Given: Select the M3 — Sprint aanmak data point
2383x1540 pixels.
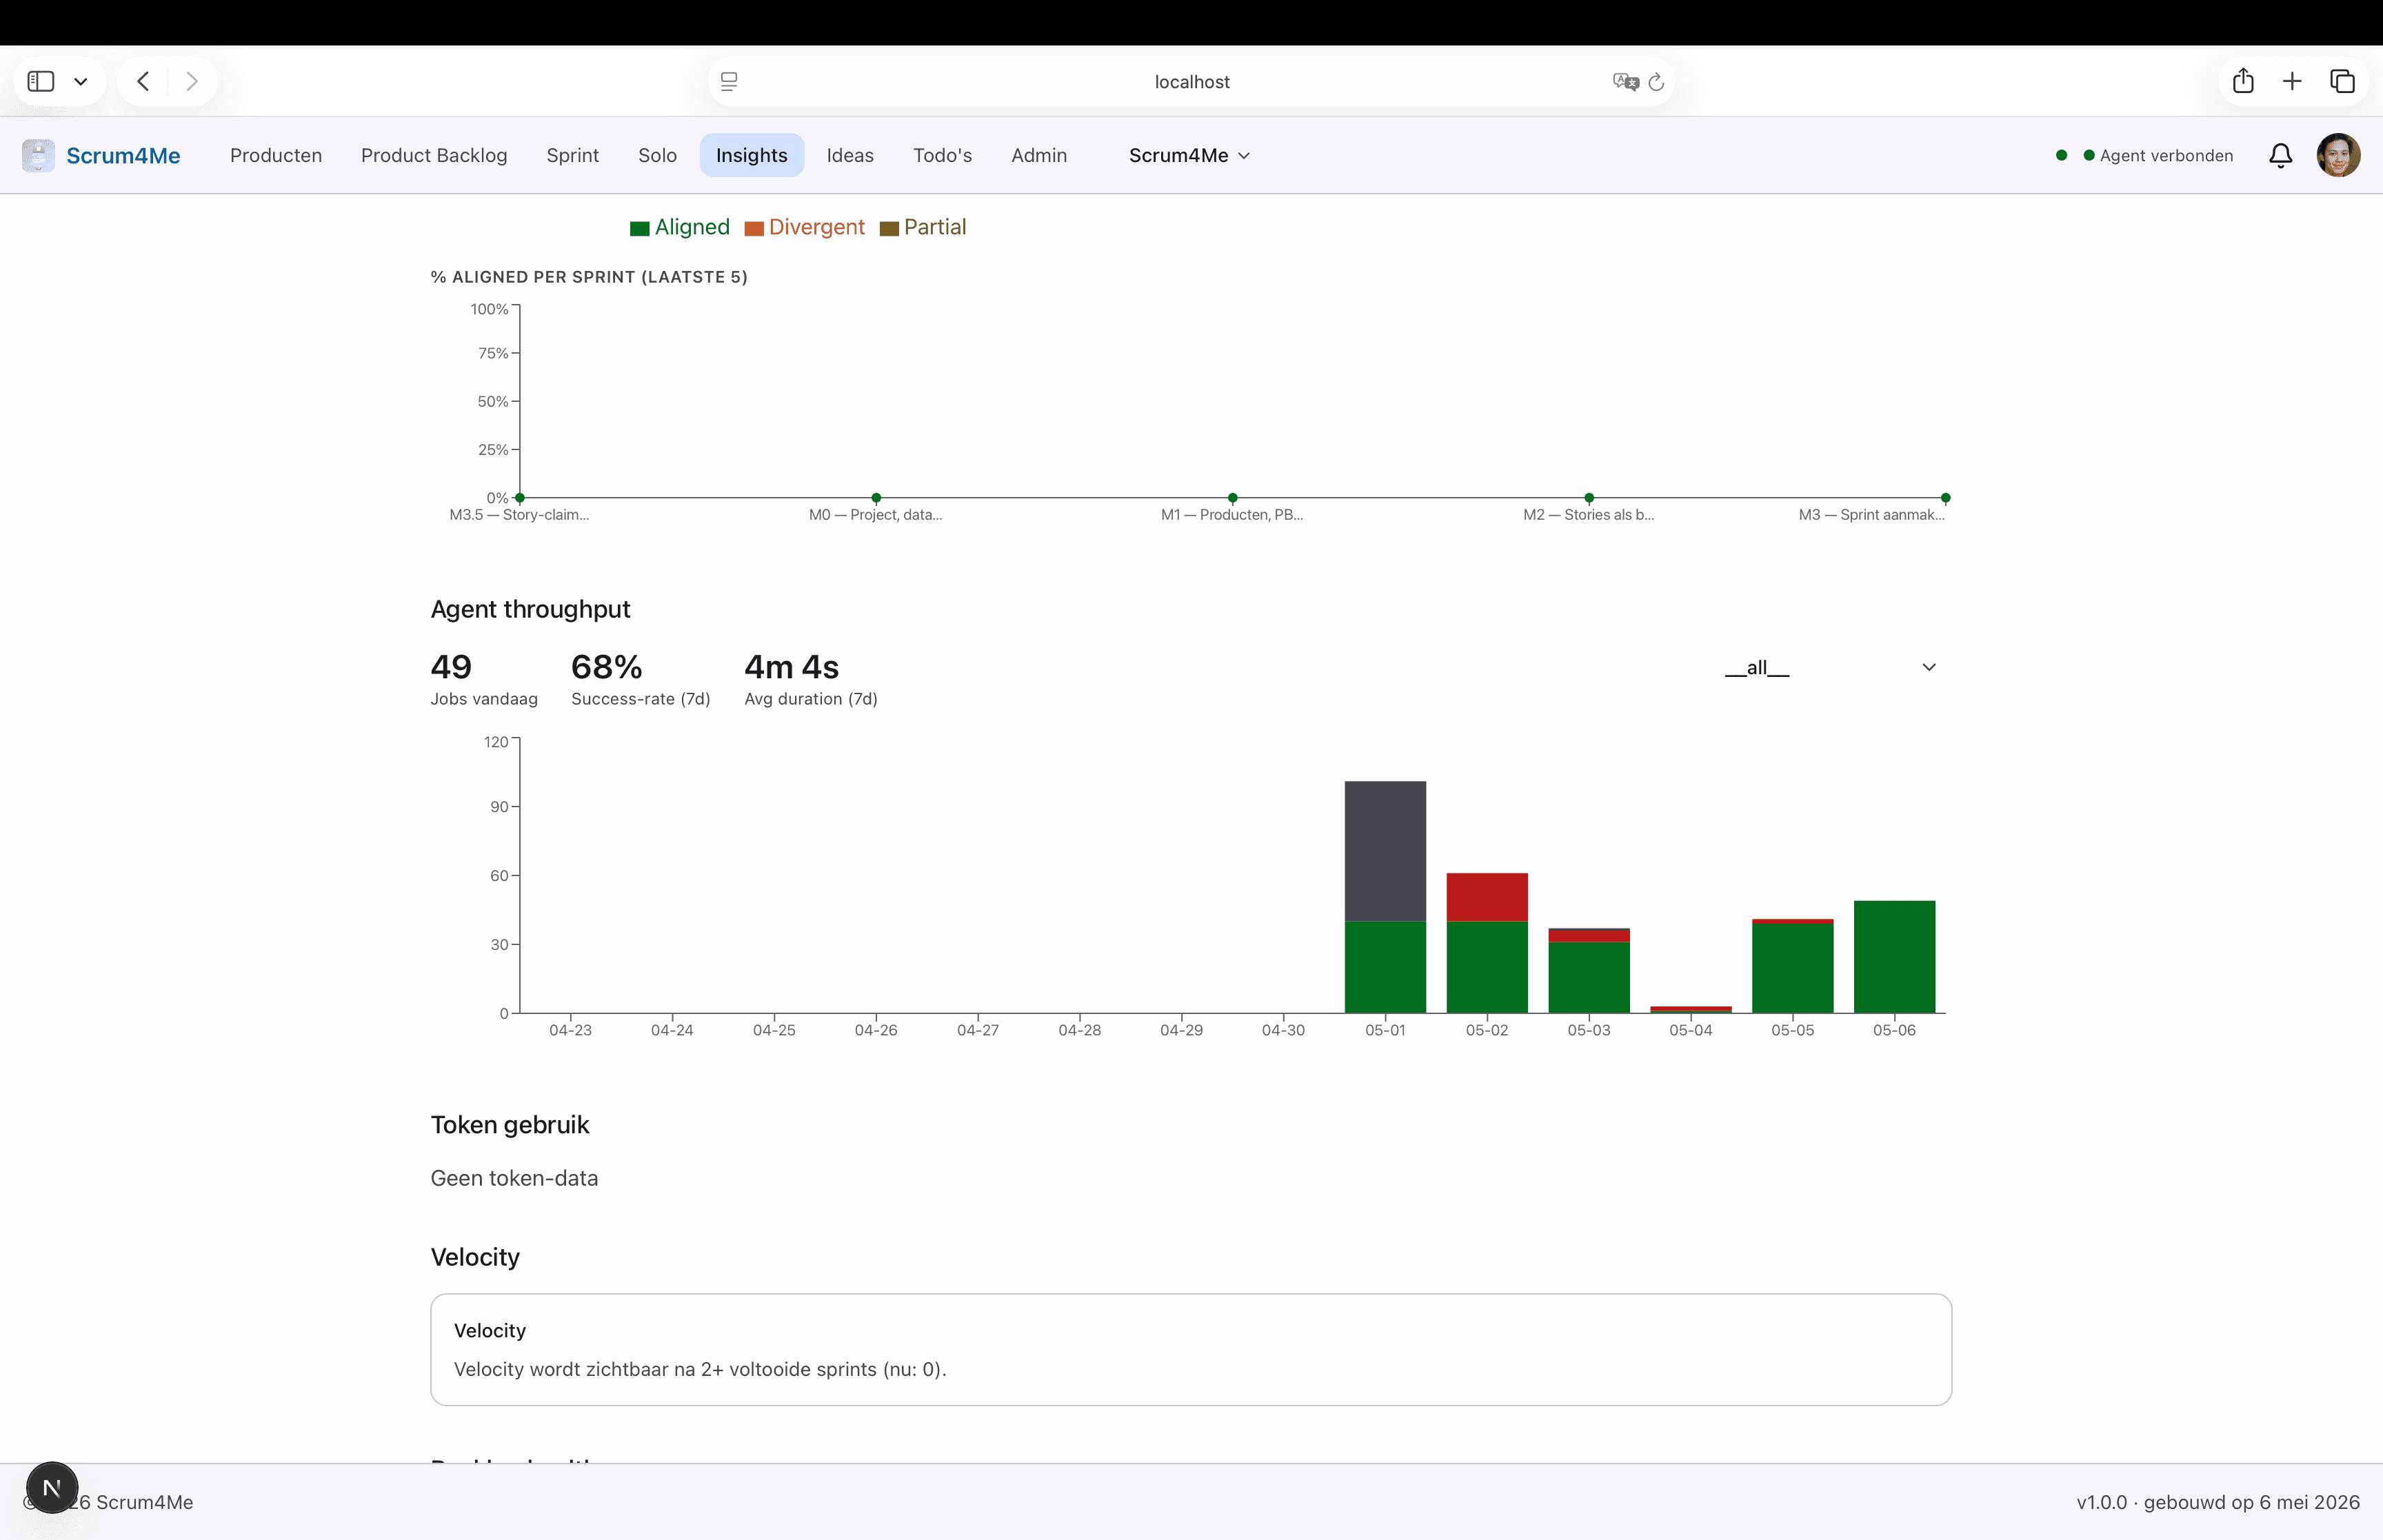Looking at the screenshot, I should pyautogui.click(x=1945, y=497).
